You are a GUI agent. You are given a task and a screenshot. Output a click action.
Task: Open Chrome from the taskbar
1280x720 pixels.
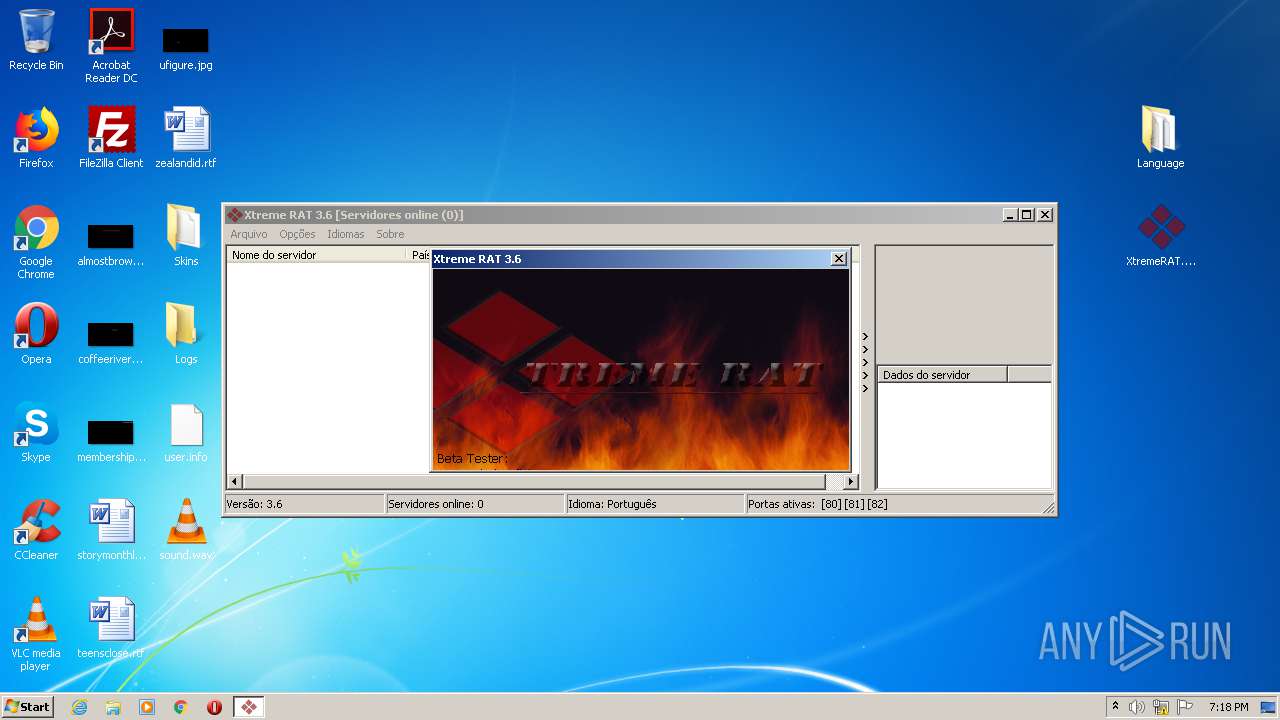click(181, 707)
